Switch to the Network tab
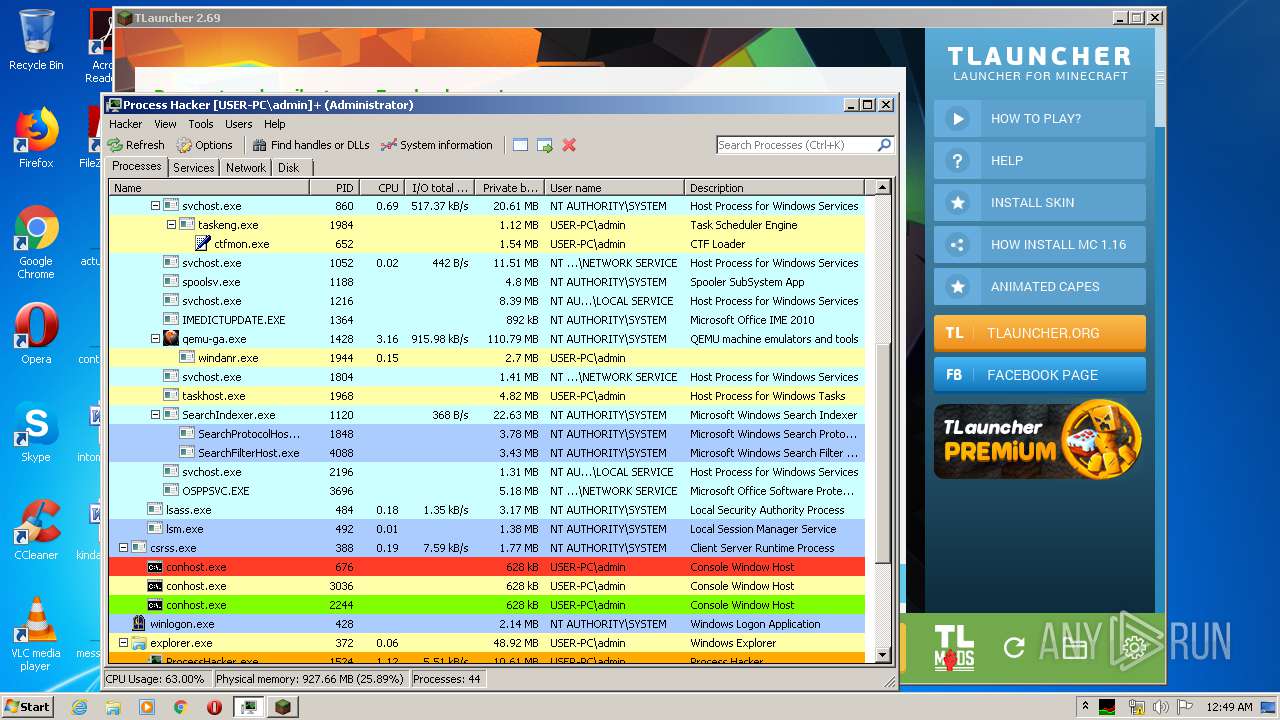Viewport: 1280px width, 720px height. coord(246,168)
